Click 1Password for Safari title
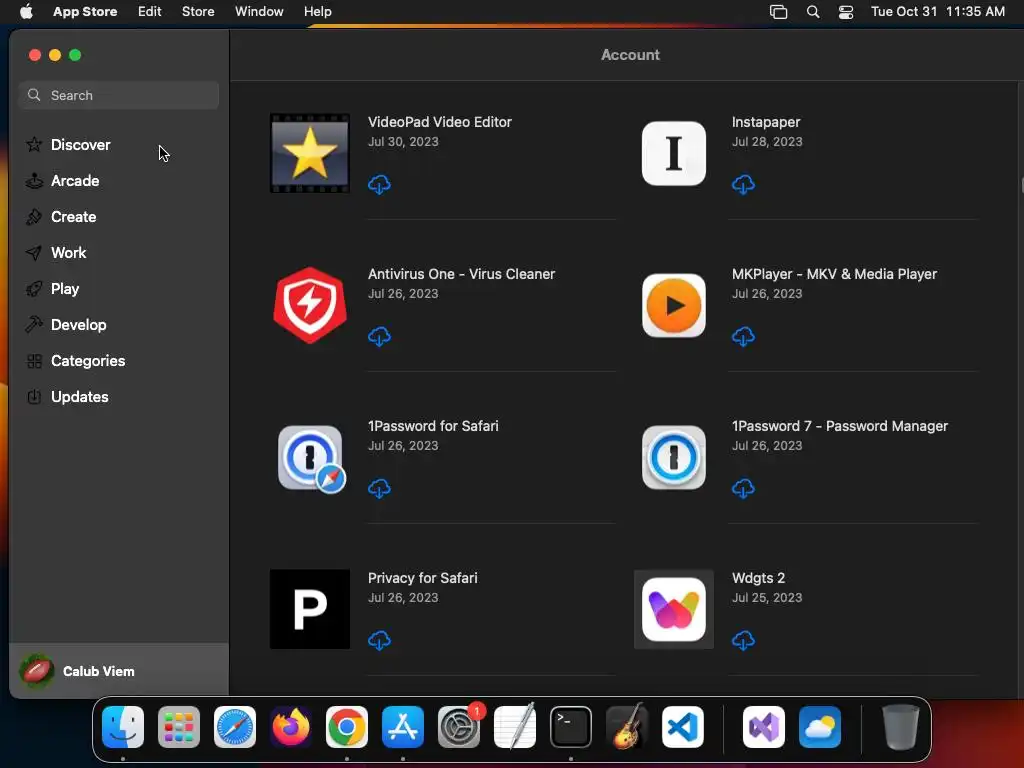 tap(433, 426)
